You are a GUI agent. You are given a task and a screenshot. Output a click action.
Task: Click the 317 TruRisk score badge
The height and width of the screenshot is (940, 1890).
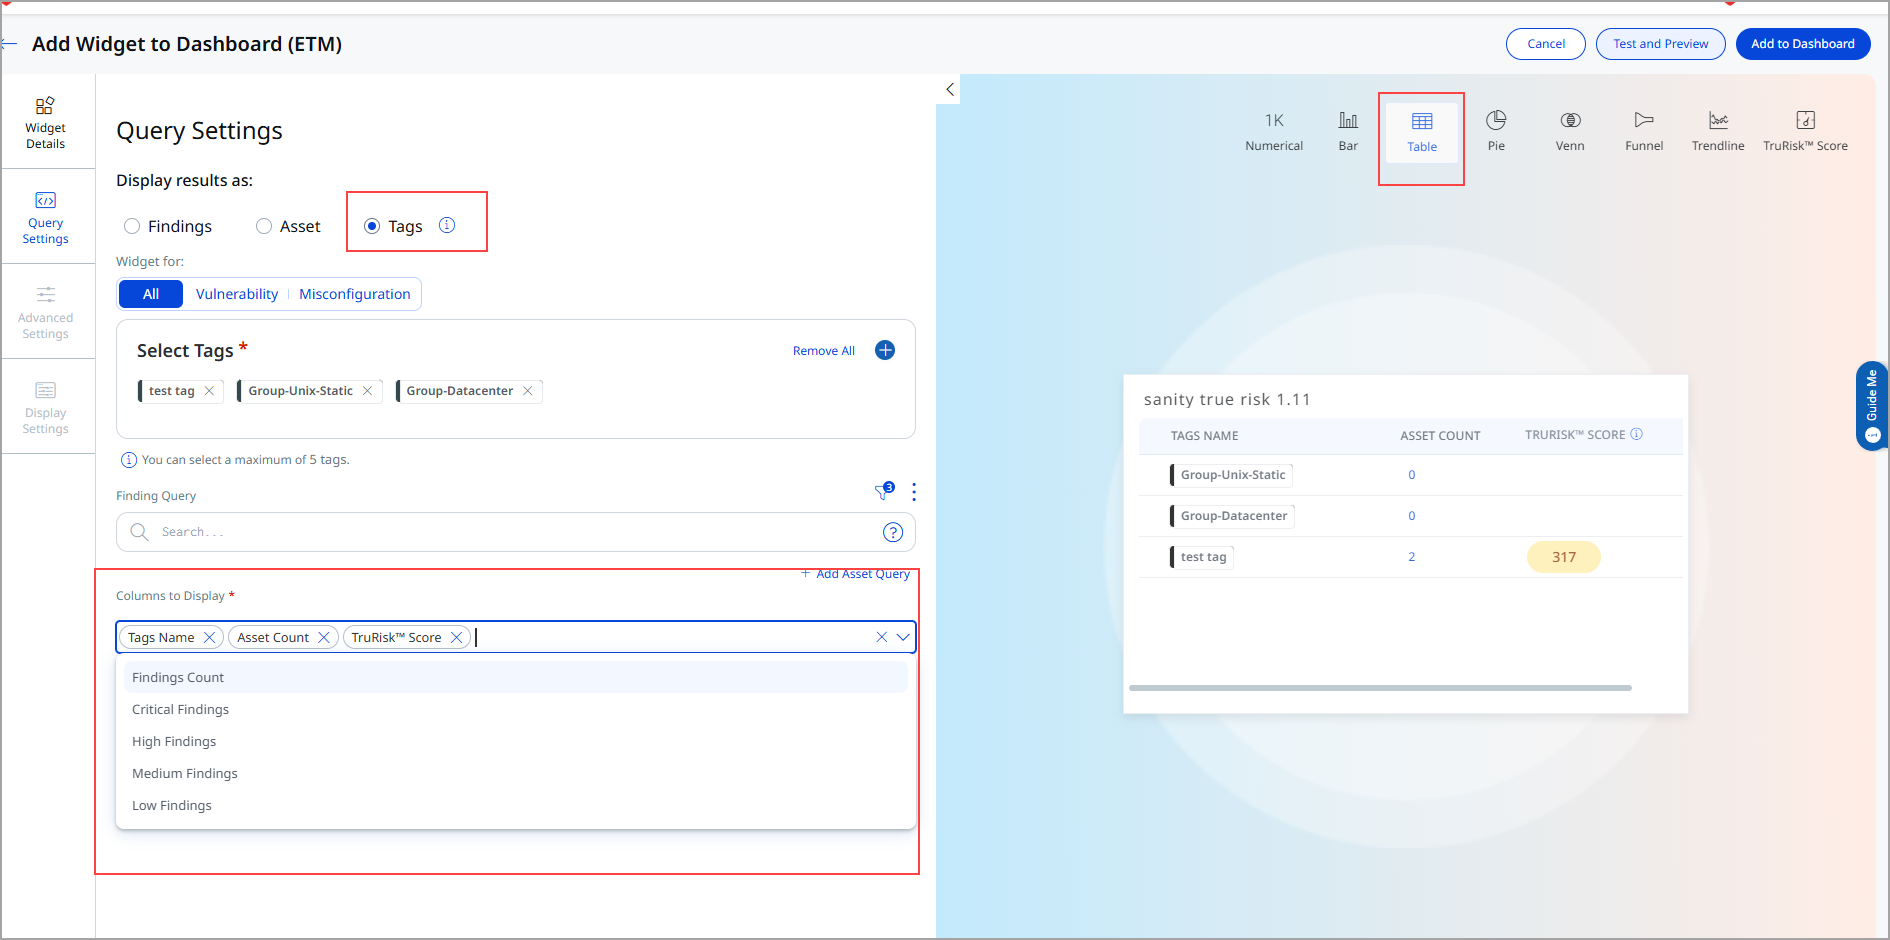(1564, 557)
